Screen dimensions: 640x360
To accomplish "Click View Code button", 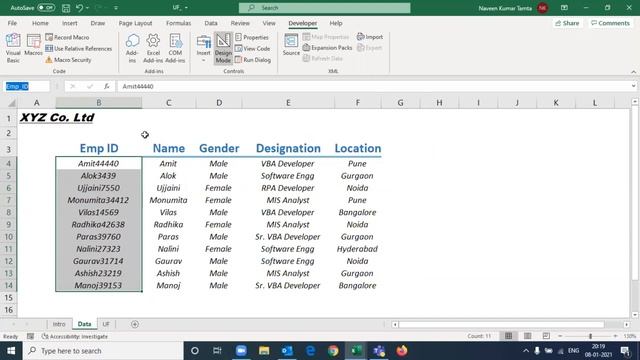I will pyautogui.click(x=253, y=49).
